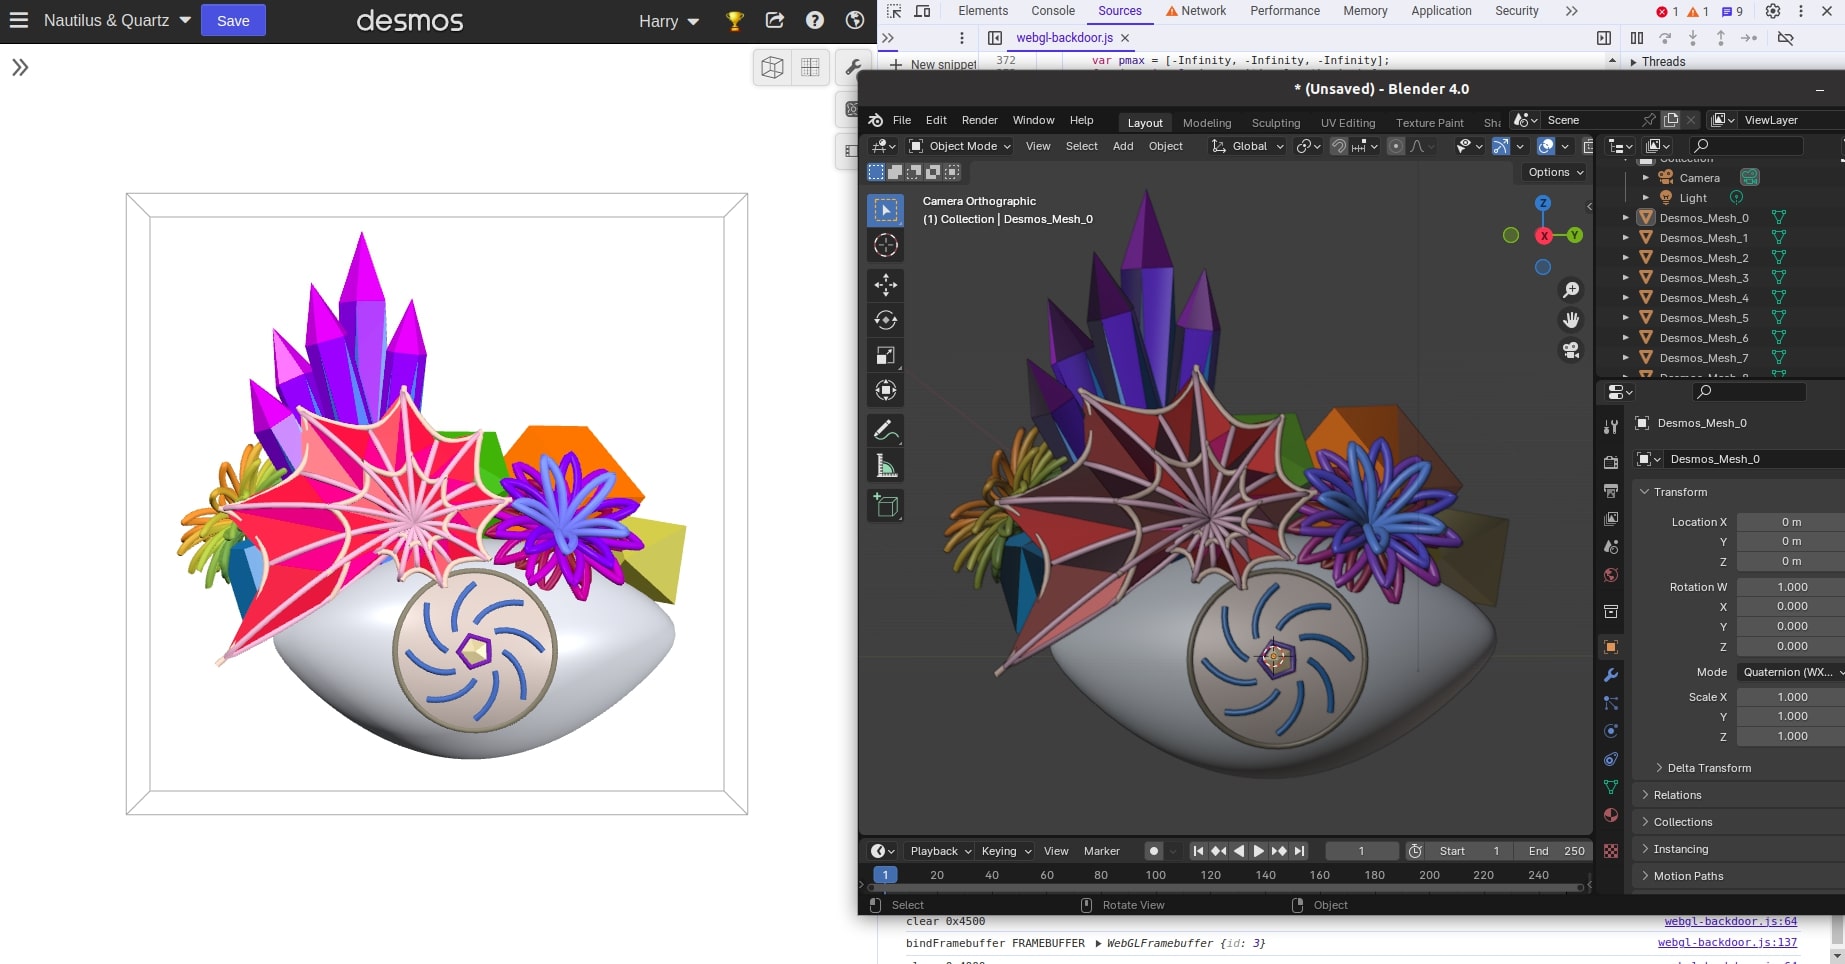
Task: Open the Physics properties tab icon
Action: click(1611, 731)
